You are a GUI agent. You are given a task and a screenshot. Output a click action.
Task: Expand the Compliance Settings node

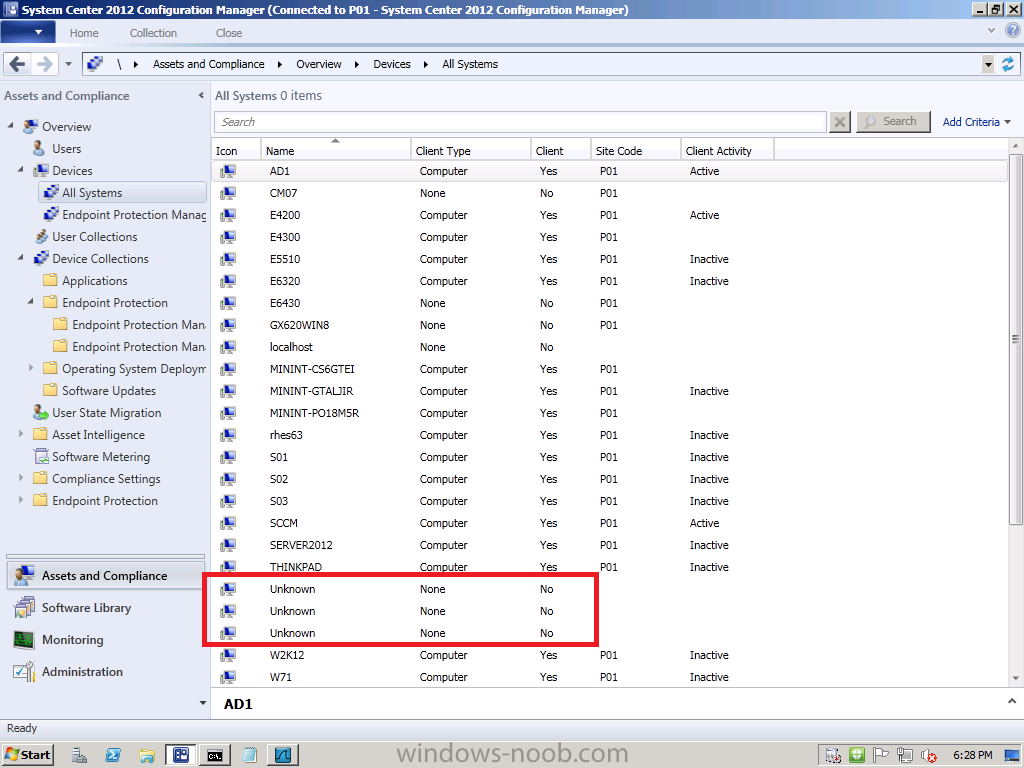click(x=21, y=477)
